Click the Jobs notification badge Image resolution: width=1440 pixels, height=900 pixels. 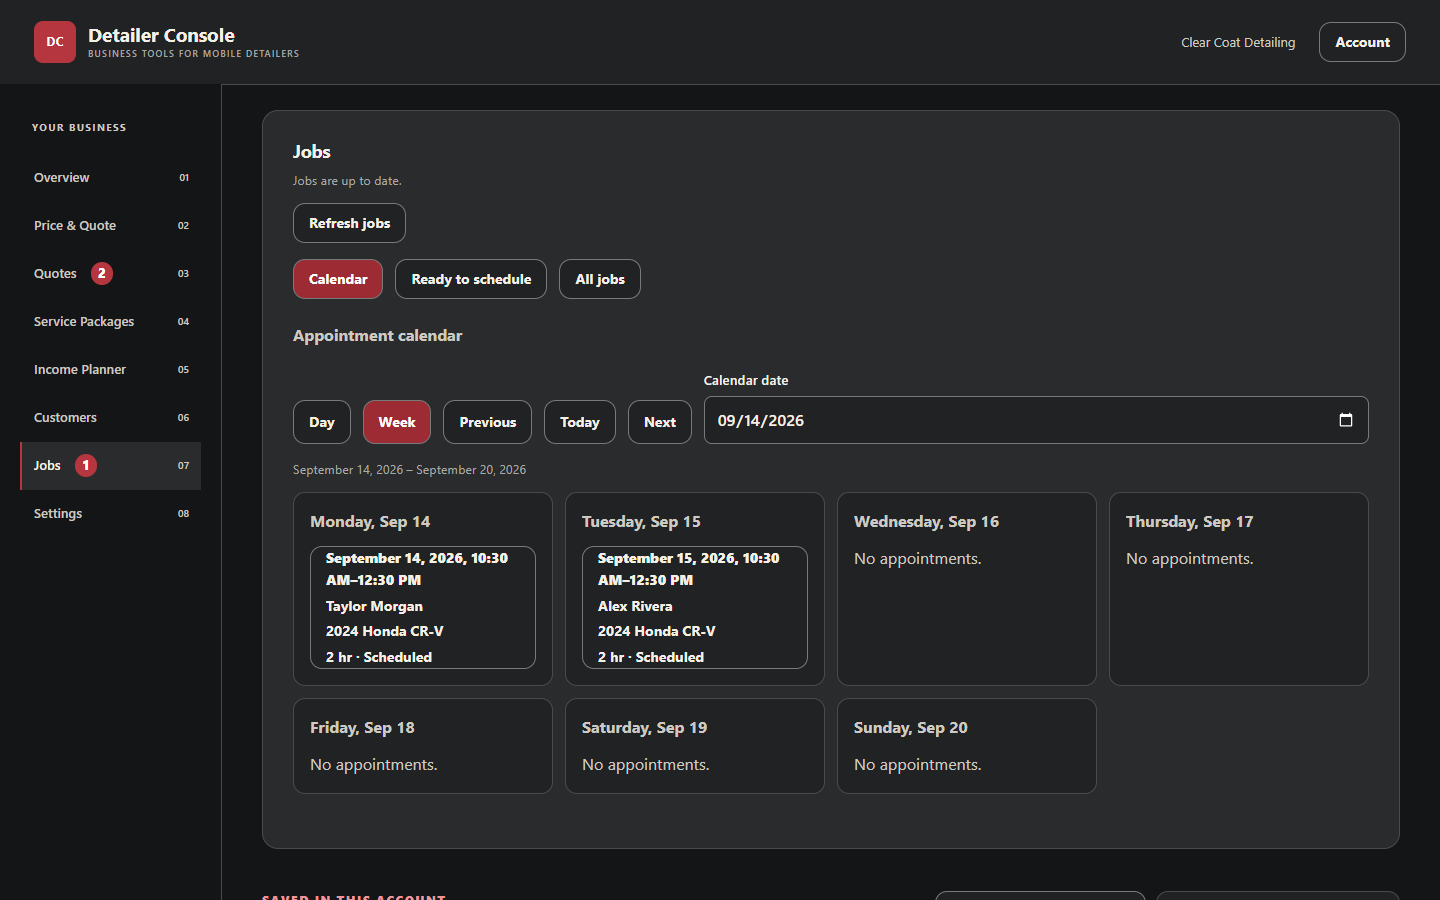[86, 465]
